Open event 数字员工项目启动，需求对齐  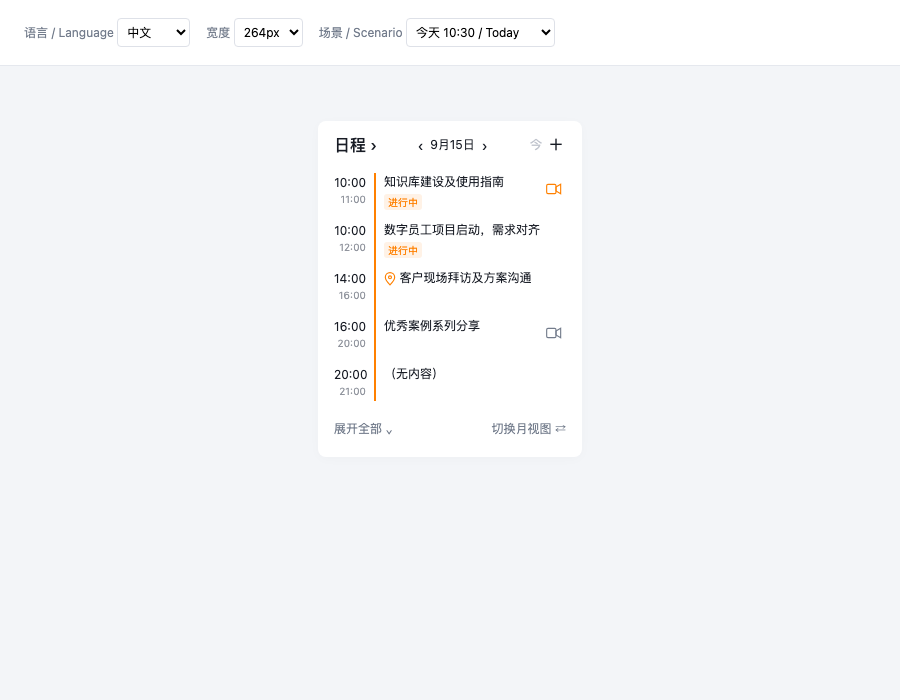click(x=462, y=230)
